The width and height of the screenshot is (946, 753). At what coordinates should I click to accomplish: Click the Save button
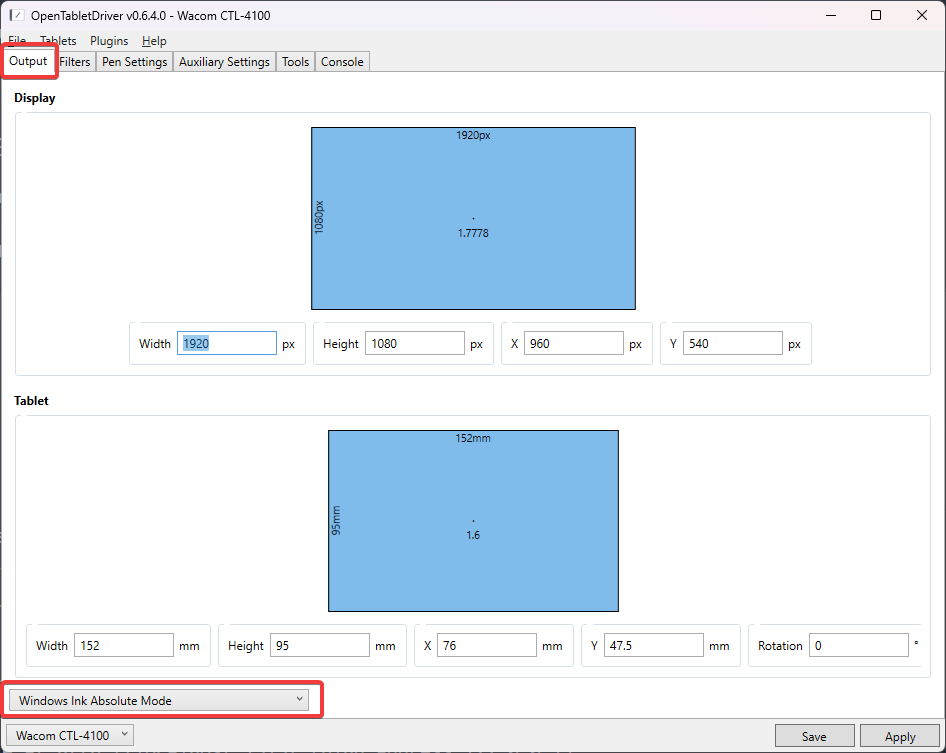tap(814, 737)
